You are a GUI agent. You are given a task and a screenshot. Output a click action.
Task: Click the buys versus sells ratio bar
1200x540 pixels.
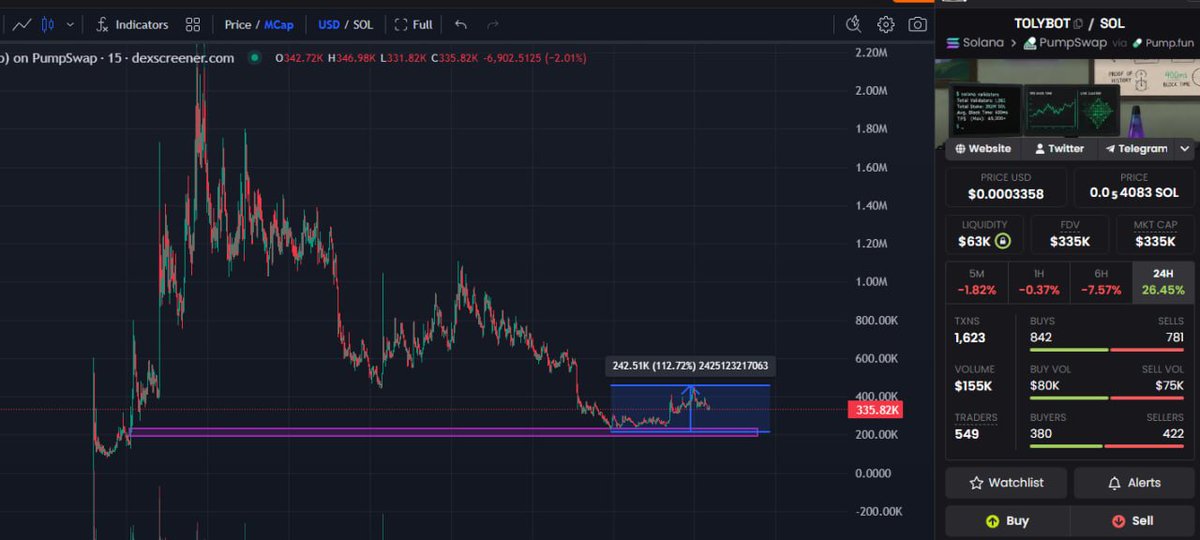point(1106,350)
